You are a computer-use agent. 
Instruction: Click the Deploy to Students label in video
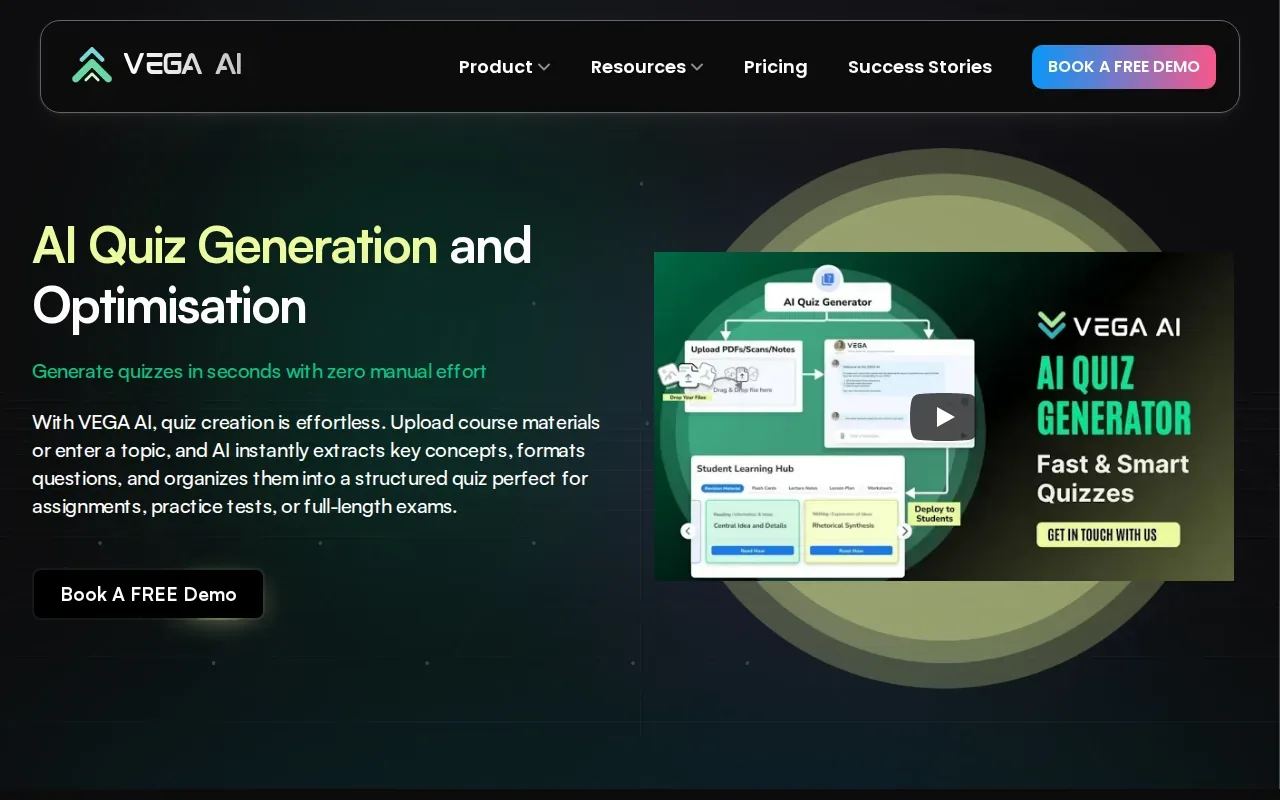coord(935,514)
